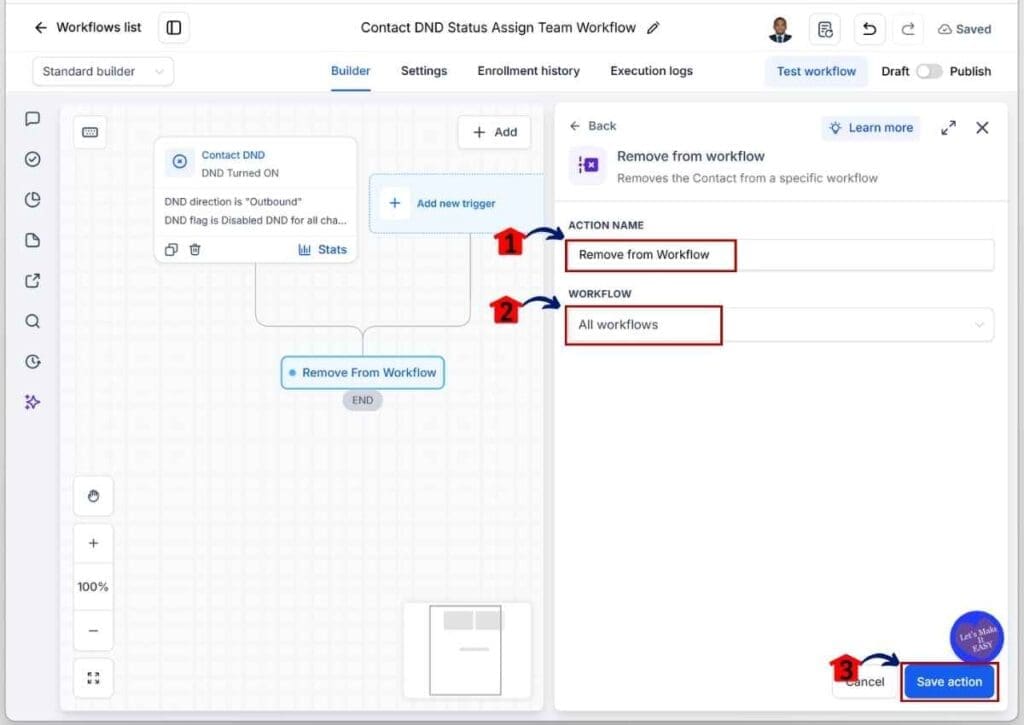
Task: Click the Cancel button
Action: [863, 682]
